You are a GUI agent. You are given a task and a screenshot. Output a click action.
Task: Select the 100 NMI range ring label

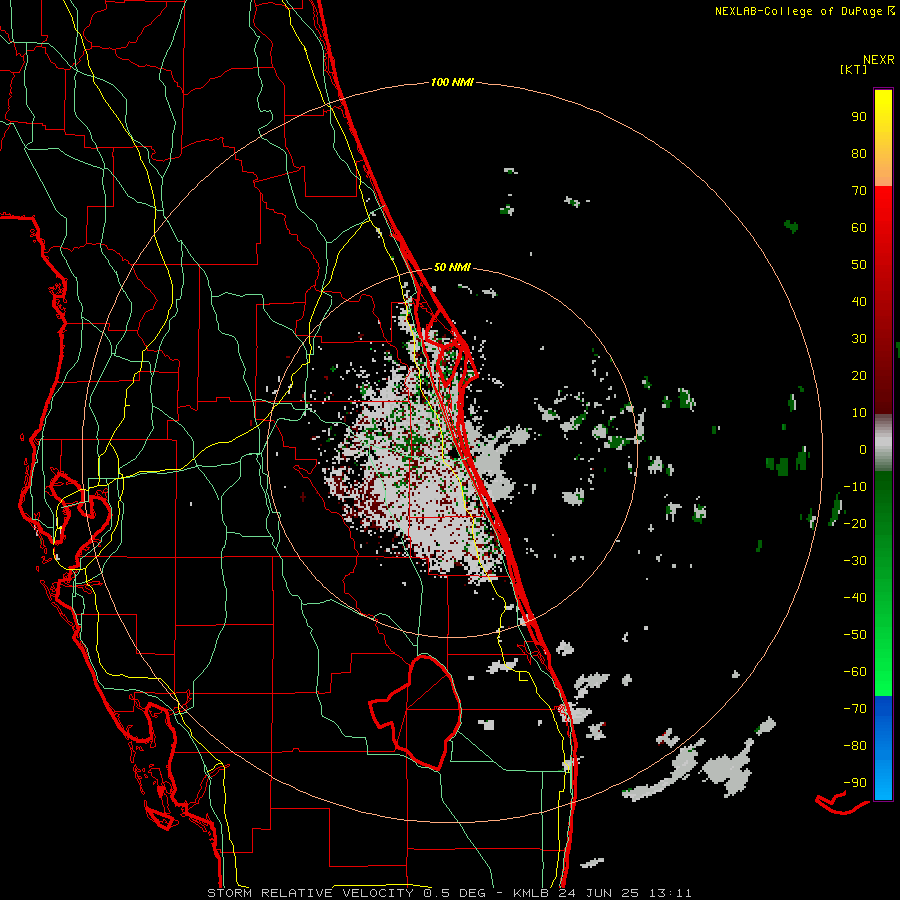tap(452, 82)
